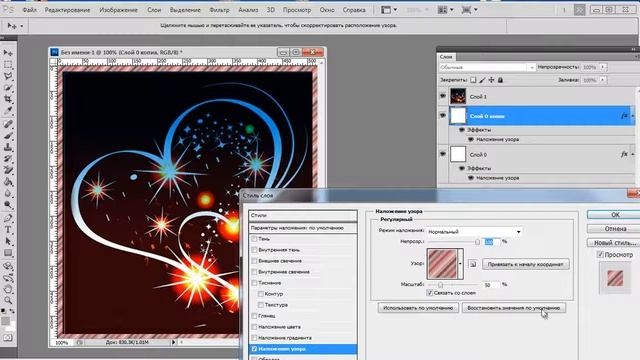Select the Hand tool
Viewport: 640px width, 360px height.
click(x=8, y=289)
